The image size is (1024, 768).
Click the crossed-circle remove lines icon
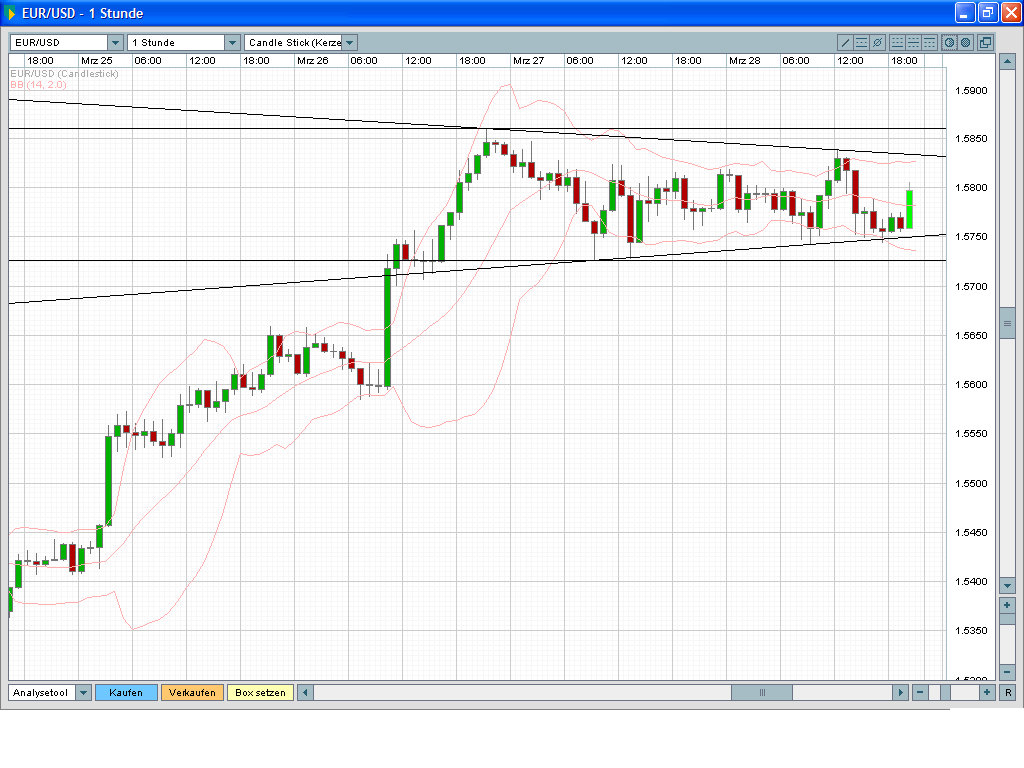pos(877,42)
